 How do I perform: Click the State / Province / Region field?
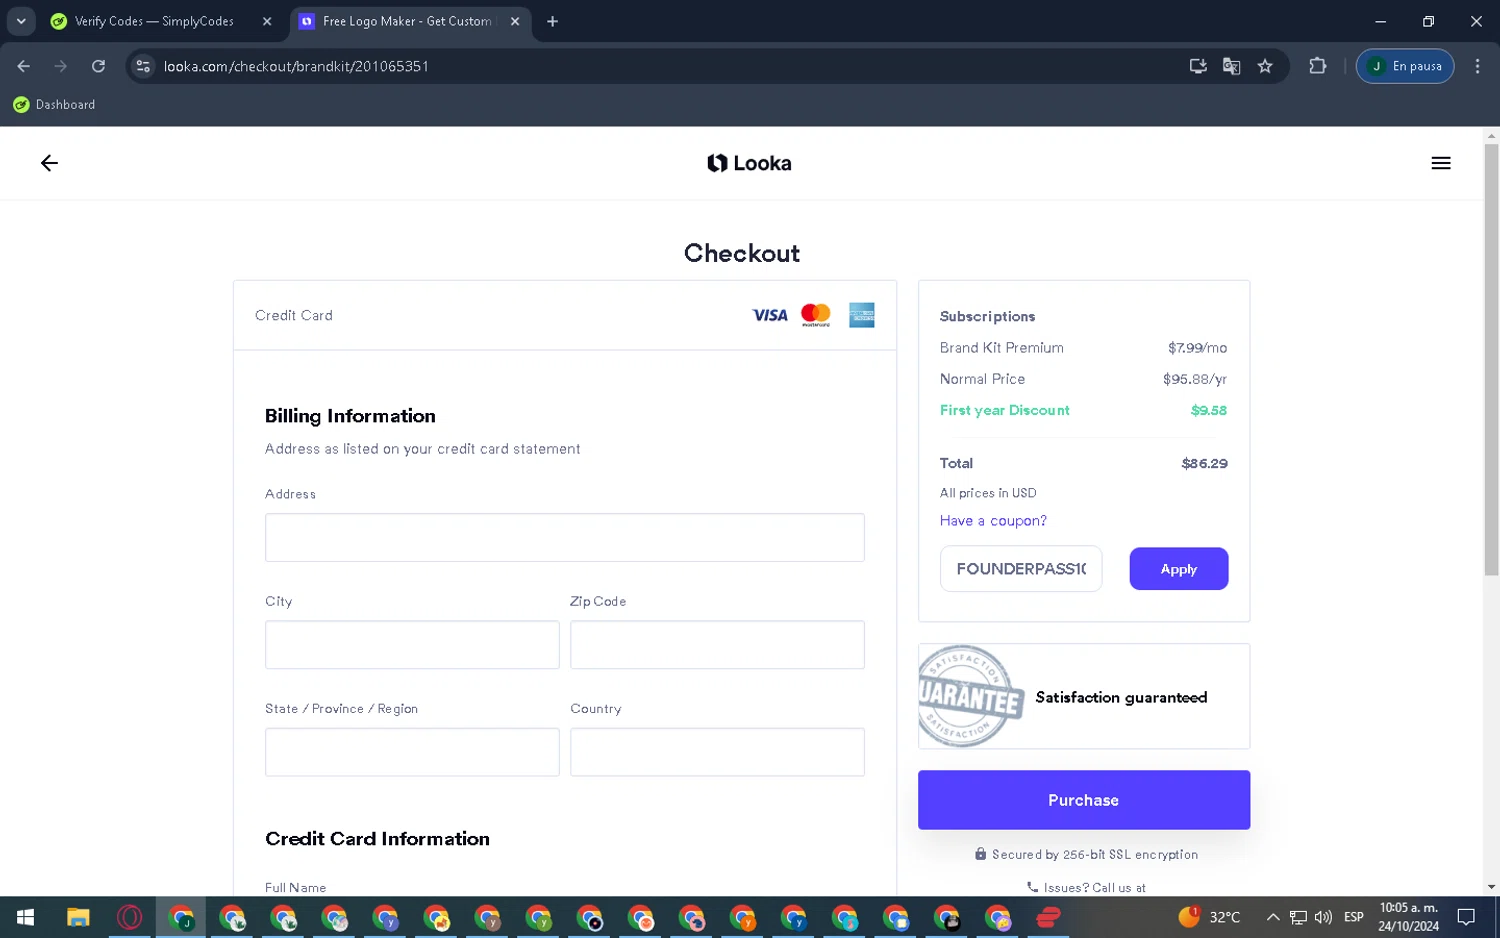pos(412,752)
